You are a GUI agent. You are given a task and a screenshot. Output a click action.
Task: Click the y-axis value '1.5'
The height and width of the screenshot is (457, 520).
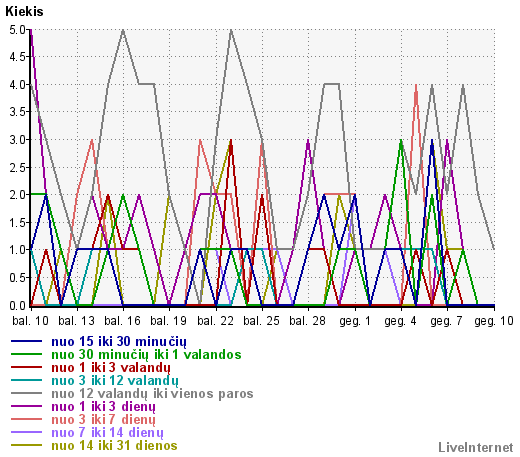pyautogui.click(x=17, y=223)
